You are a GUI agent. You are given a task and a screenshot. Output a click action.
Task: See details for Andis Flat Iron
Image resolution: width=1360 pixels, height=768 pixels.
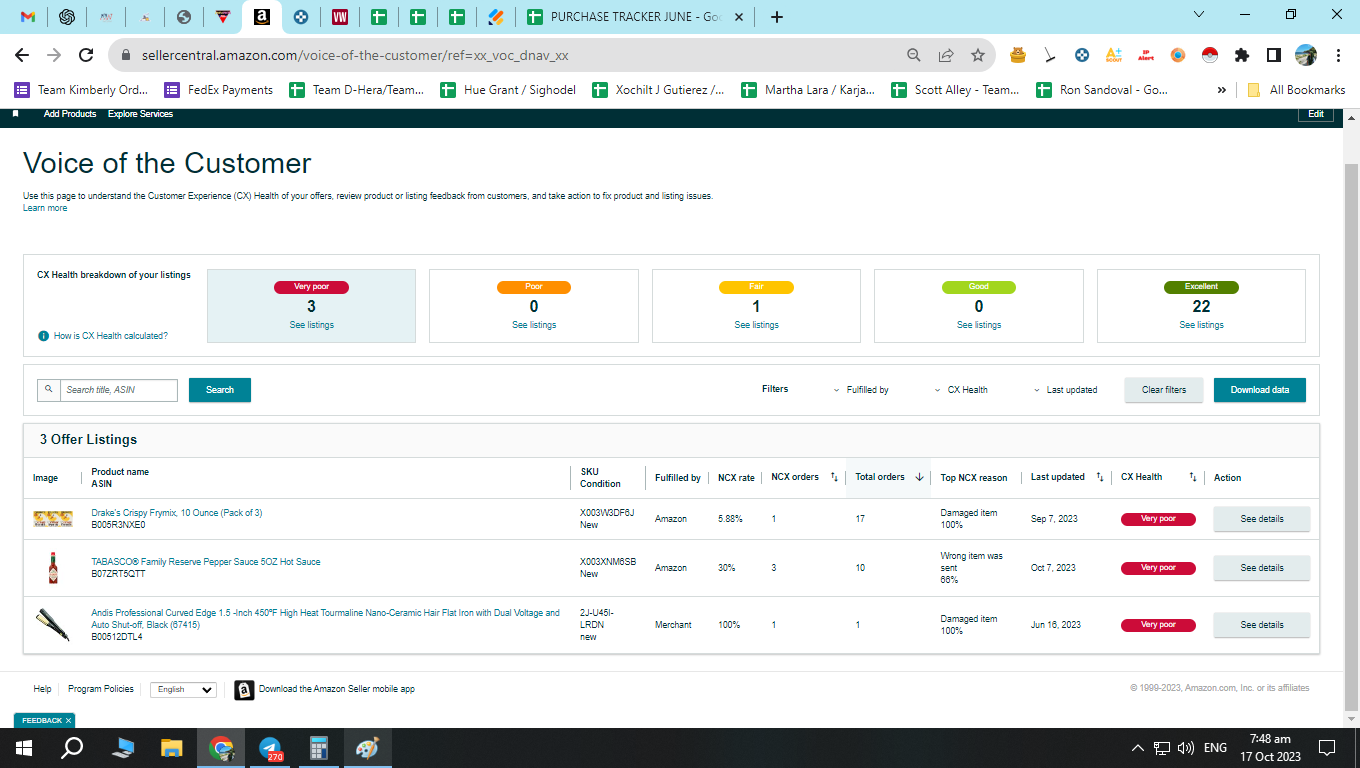tap(1261, 625)
